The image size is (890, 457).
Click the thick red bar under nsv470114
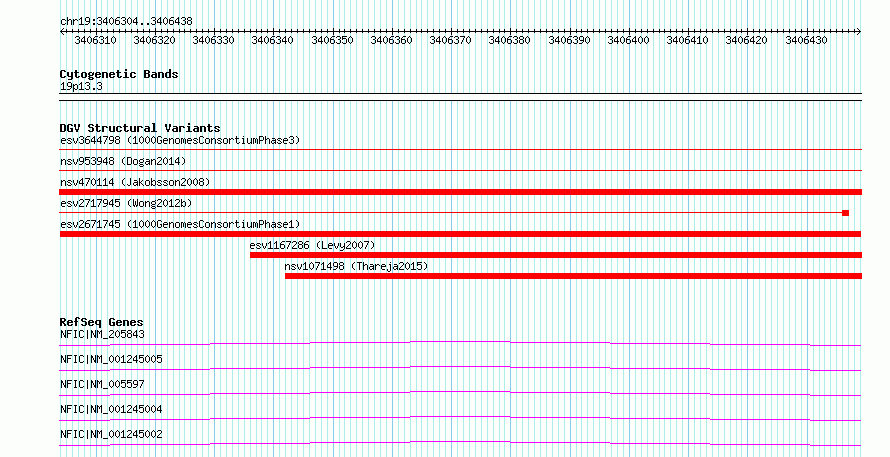point(460,192)
